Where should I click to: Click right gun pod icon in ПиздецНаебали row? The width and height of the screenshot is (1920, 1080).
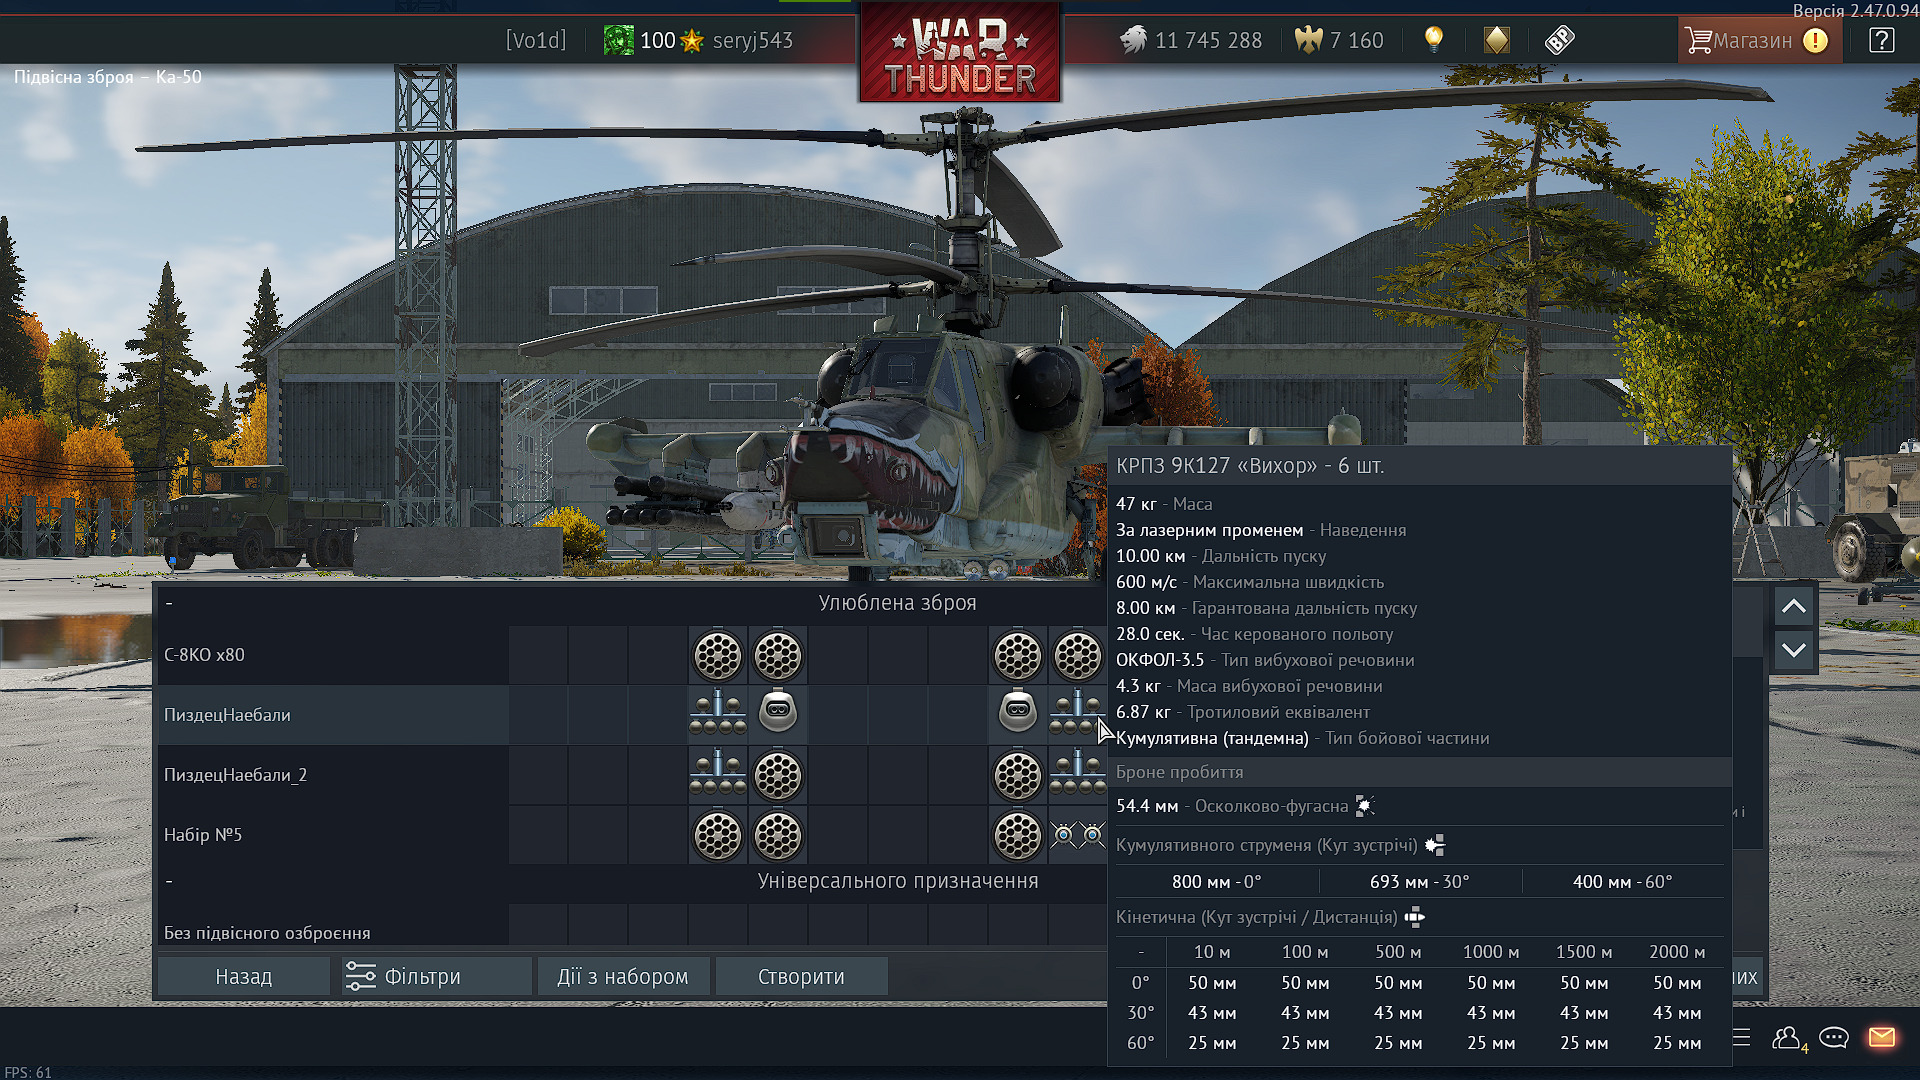coord(1018,713)
